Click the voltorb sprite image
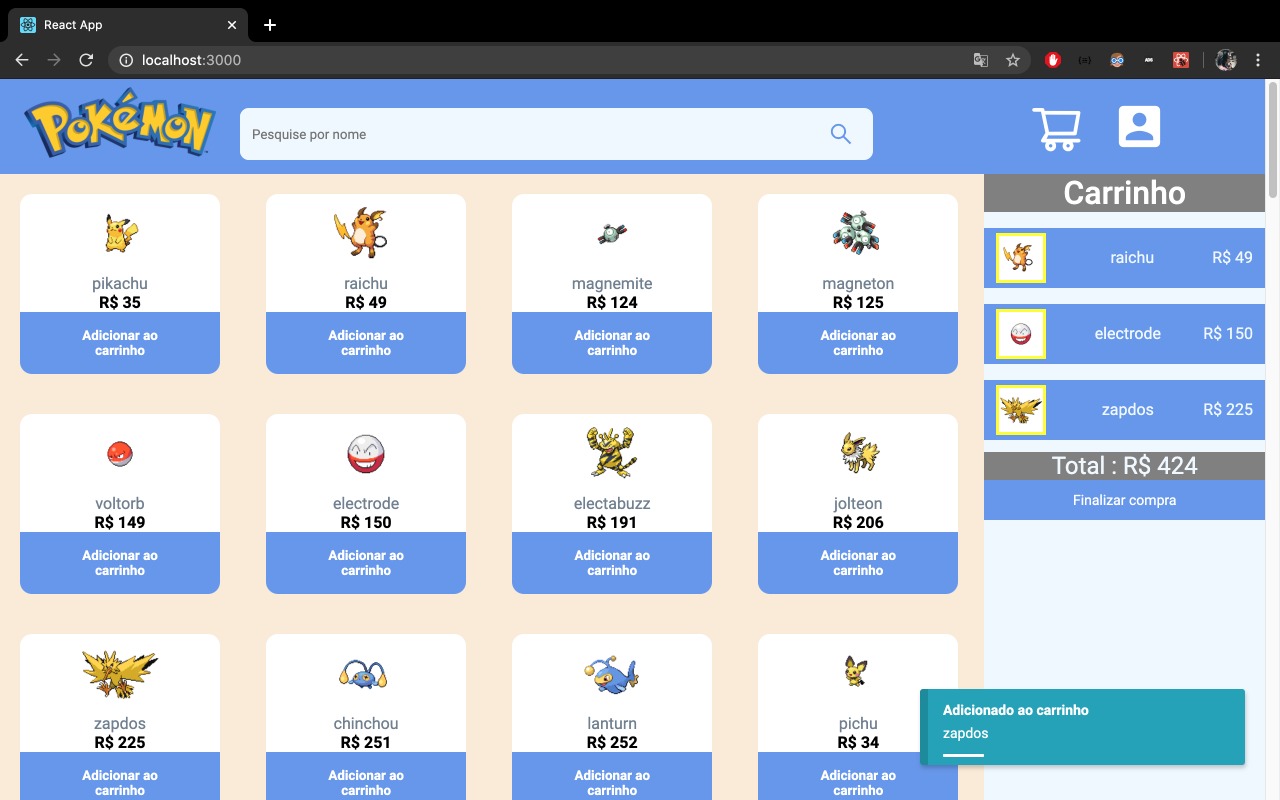This screenshot has width=1280, height=800. coord(120,454)
